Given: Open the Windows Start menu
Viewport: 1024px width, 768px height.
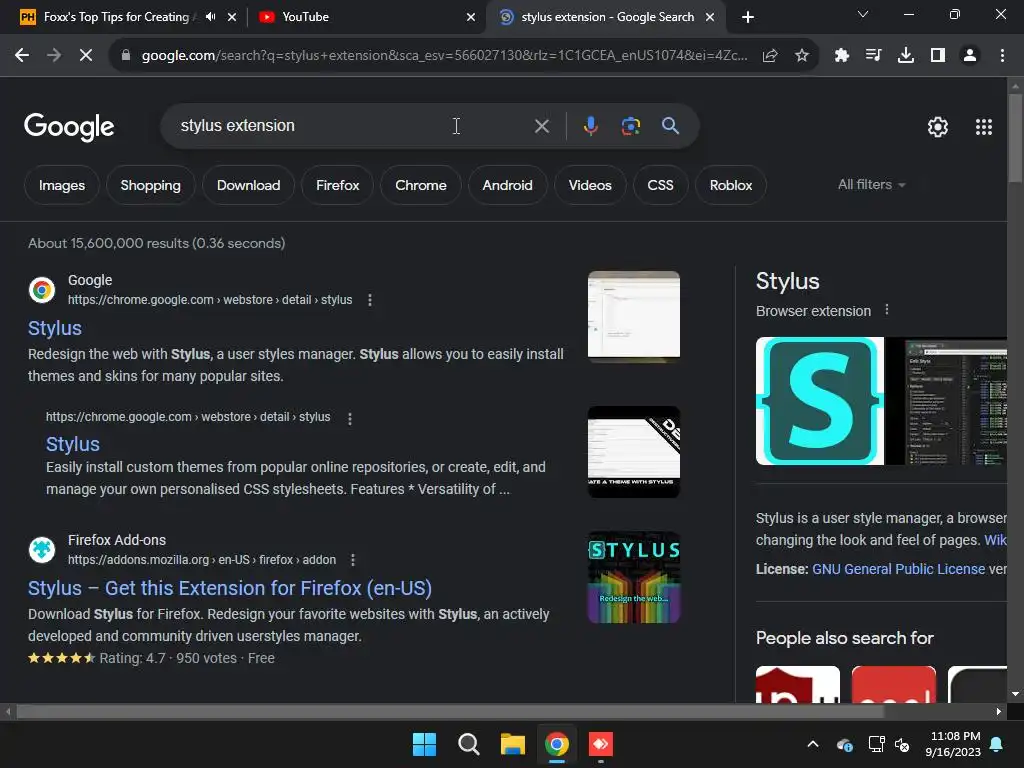Looking at the screenshot, I should point(424,744).
